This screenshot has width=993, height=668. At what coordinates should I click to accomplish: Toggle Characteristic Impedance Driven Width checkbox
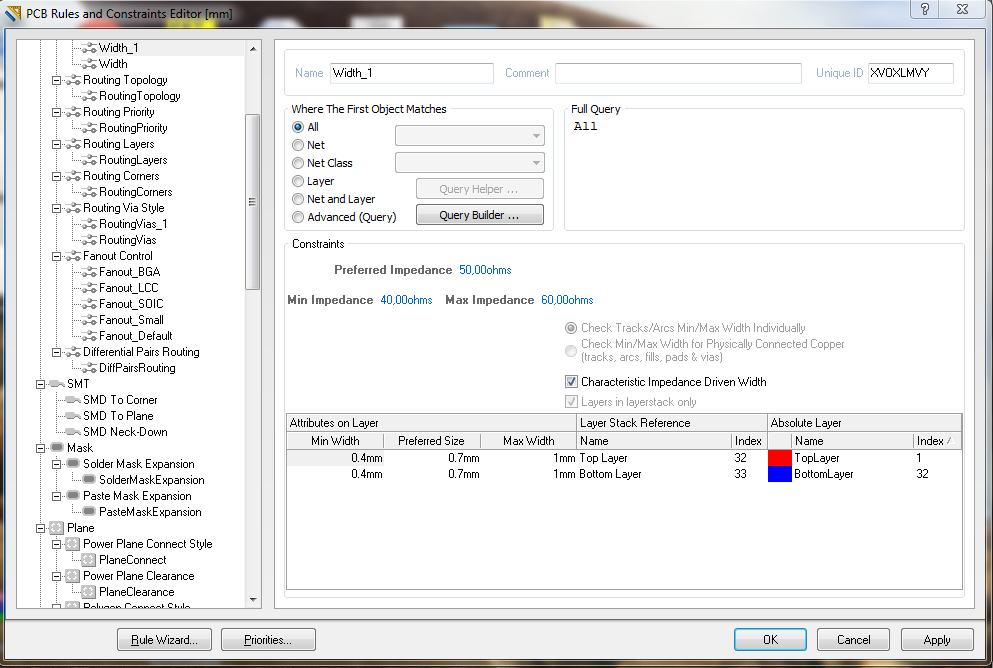571,382
